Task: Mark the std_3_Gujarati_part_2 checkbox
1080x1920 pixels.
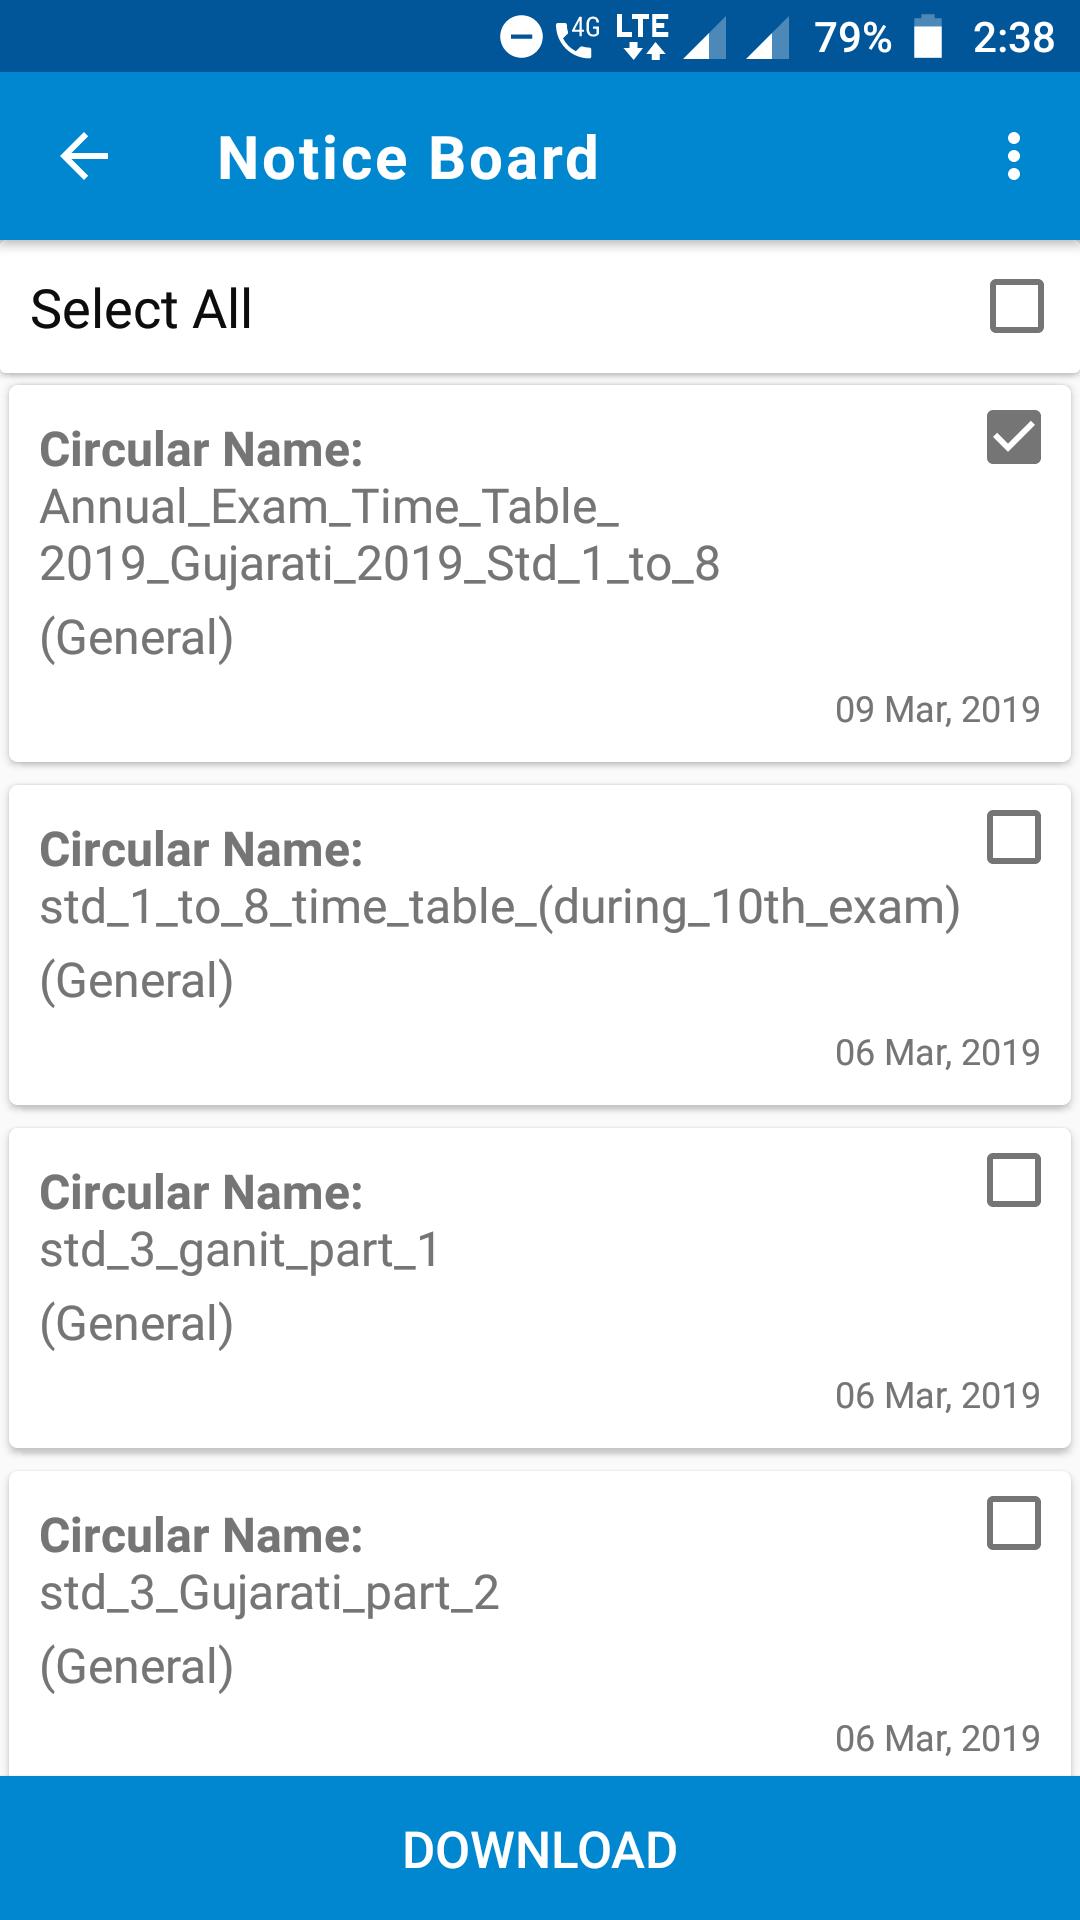Action: (x=1013, y=1523)
